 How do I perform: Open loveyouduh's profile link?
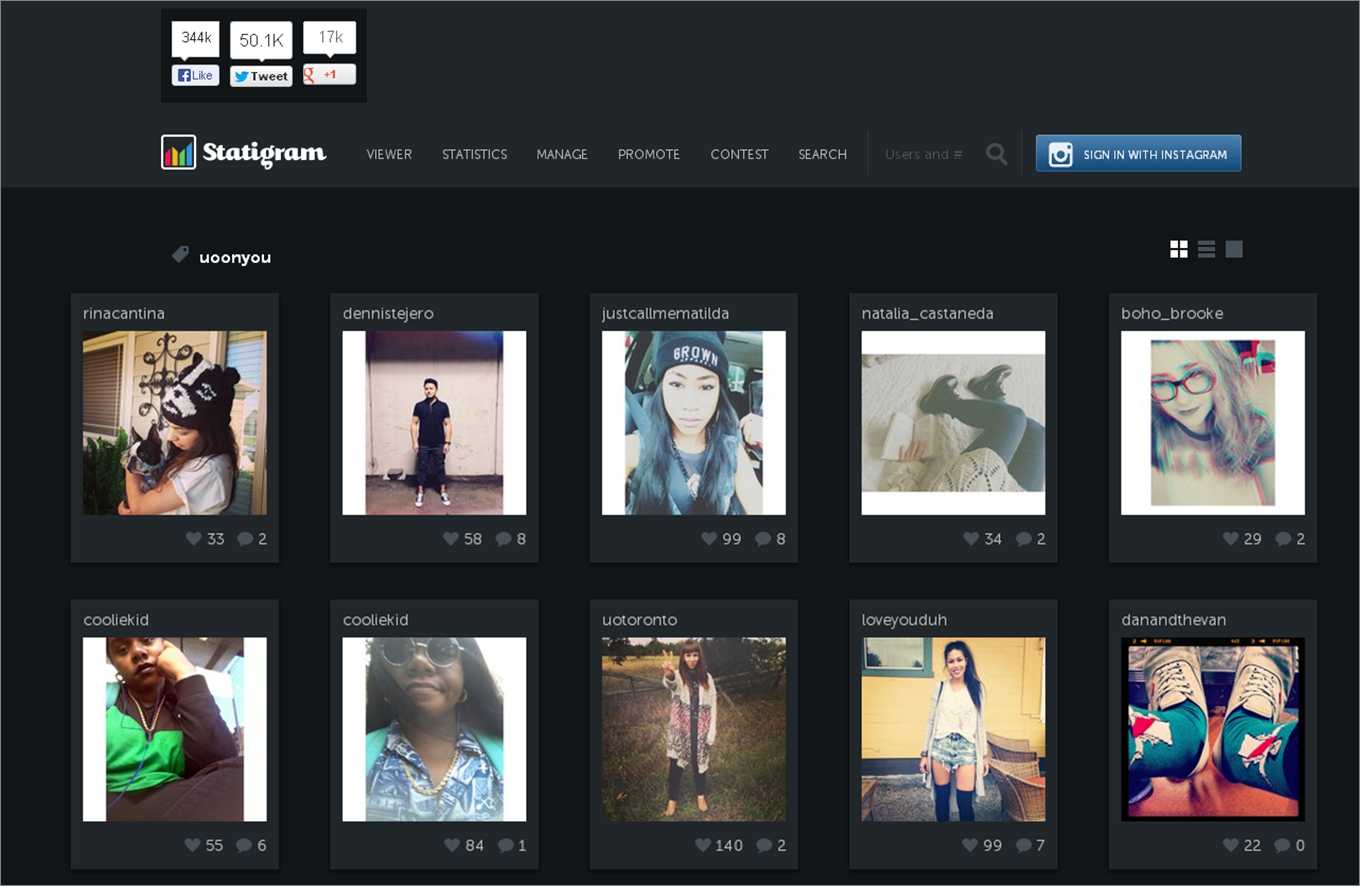(904, 620)
